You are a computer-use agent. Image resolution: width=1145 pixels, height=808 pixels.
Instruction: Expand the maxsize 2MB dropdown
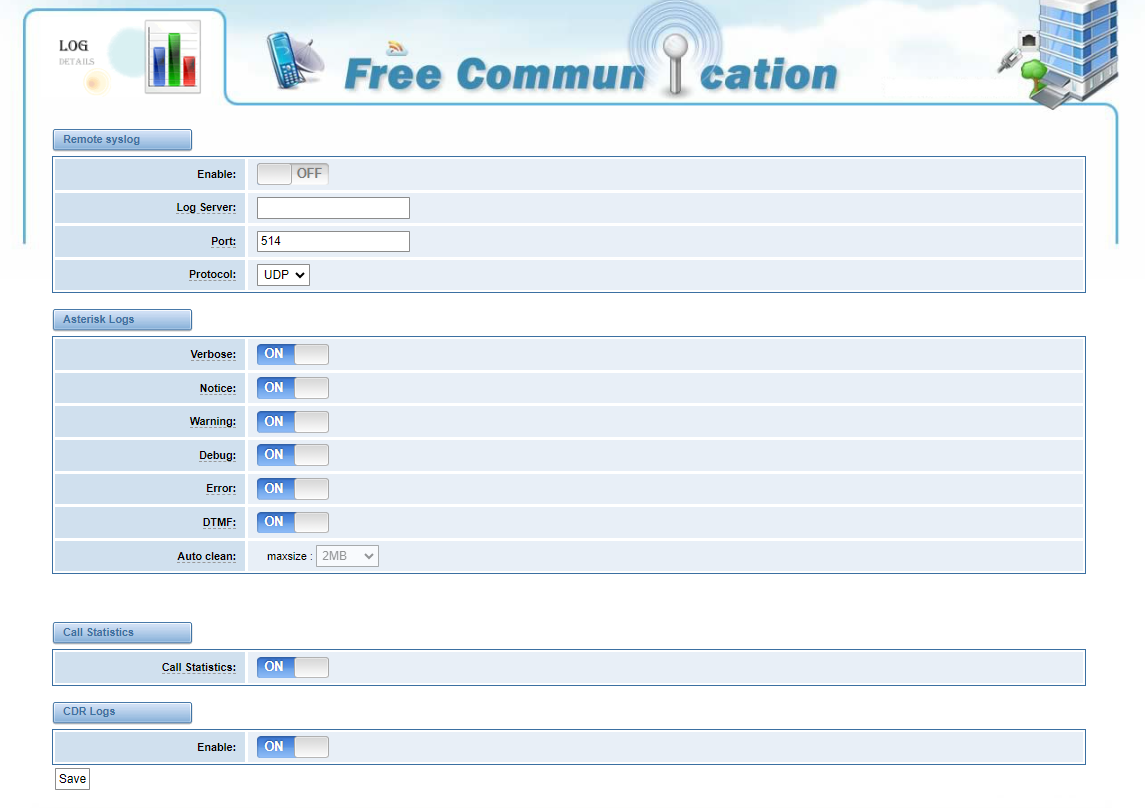click(347, 556)
